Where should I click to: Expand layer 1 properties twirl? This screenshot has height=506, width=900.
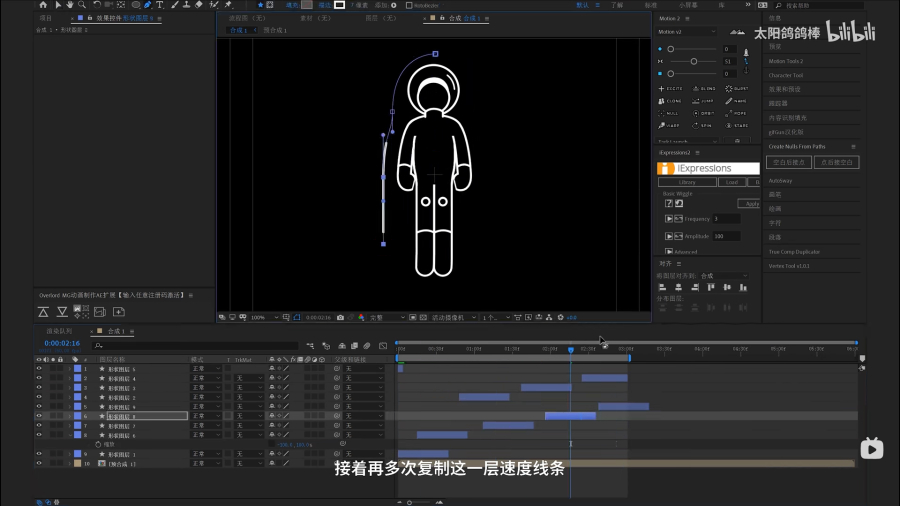pyautogui.click(x=70, y=369)
